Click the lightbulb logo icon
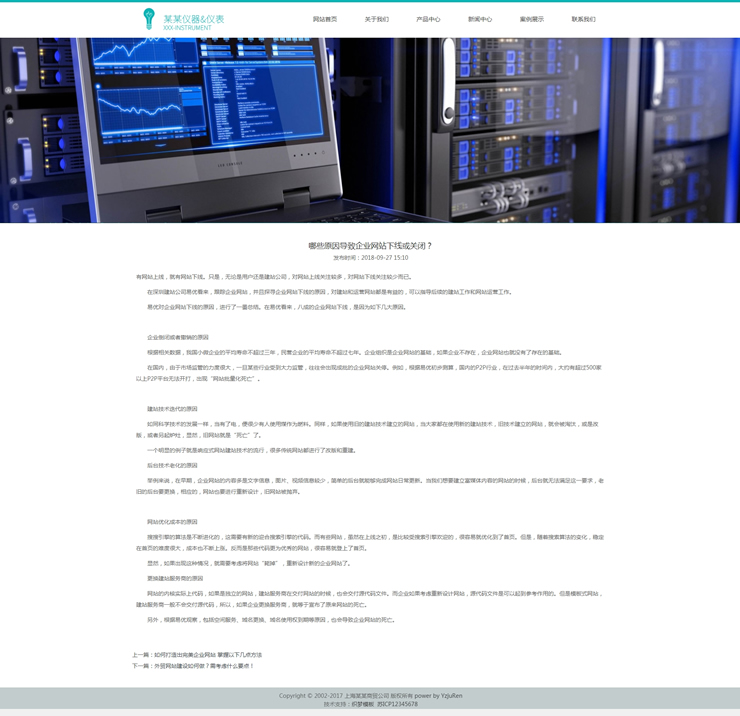 click(149, 18)
